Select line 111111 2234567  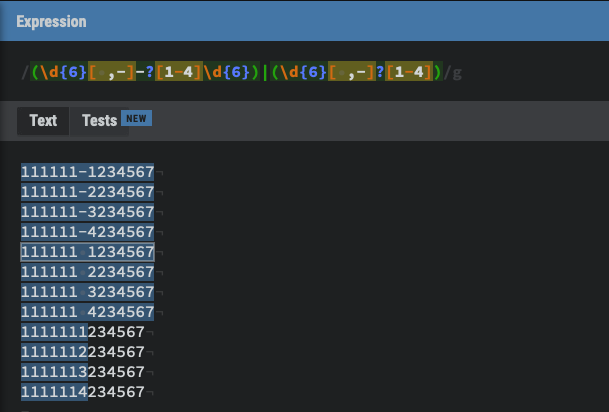click(87, 272)
